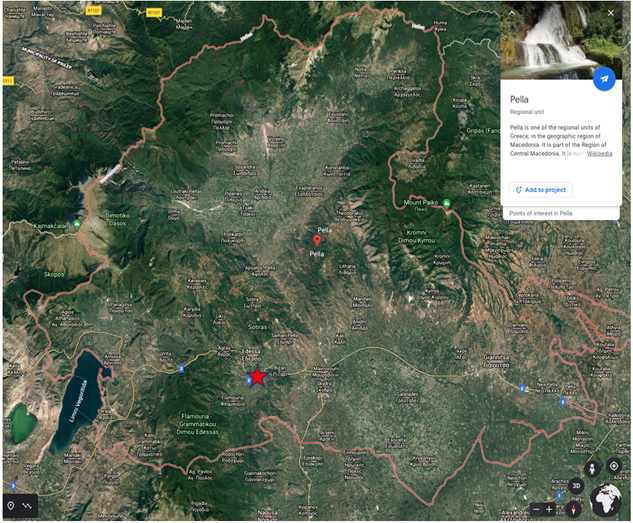Screen dimensions: 633x523
Task: Zoom in with the plus icon
Action: point(548,509)
